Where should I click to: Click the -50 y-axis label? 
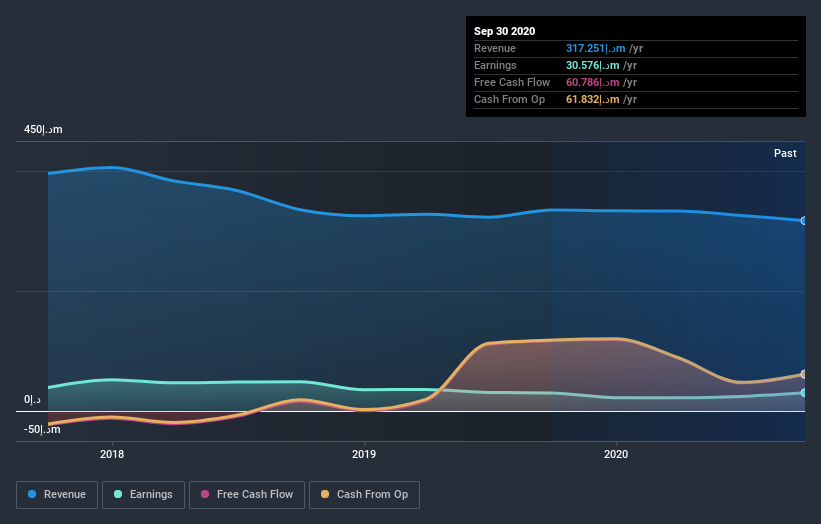[x=42, y=430]
